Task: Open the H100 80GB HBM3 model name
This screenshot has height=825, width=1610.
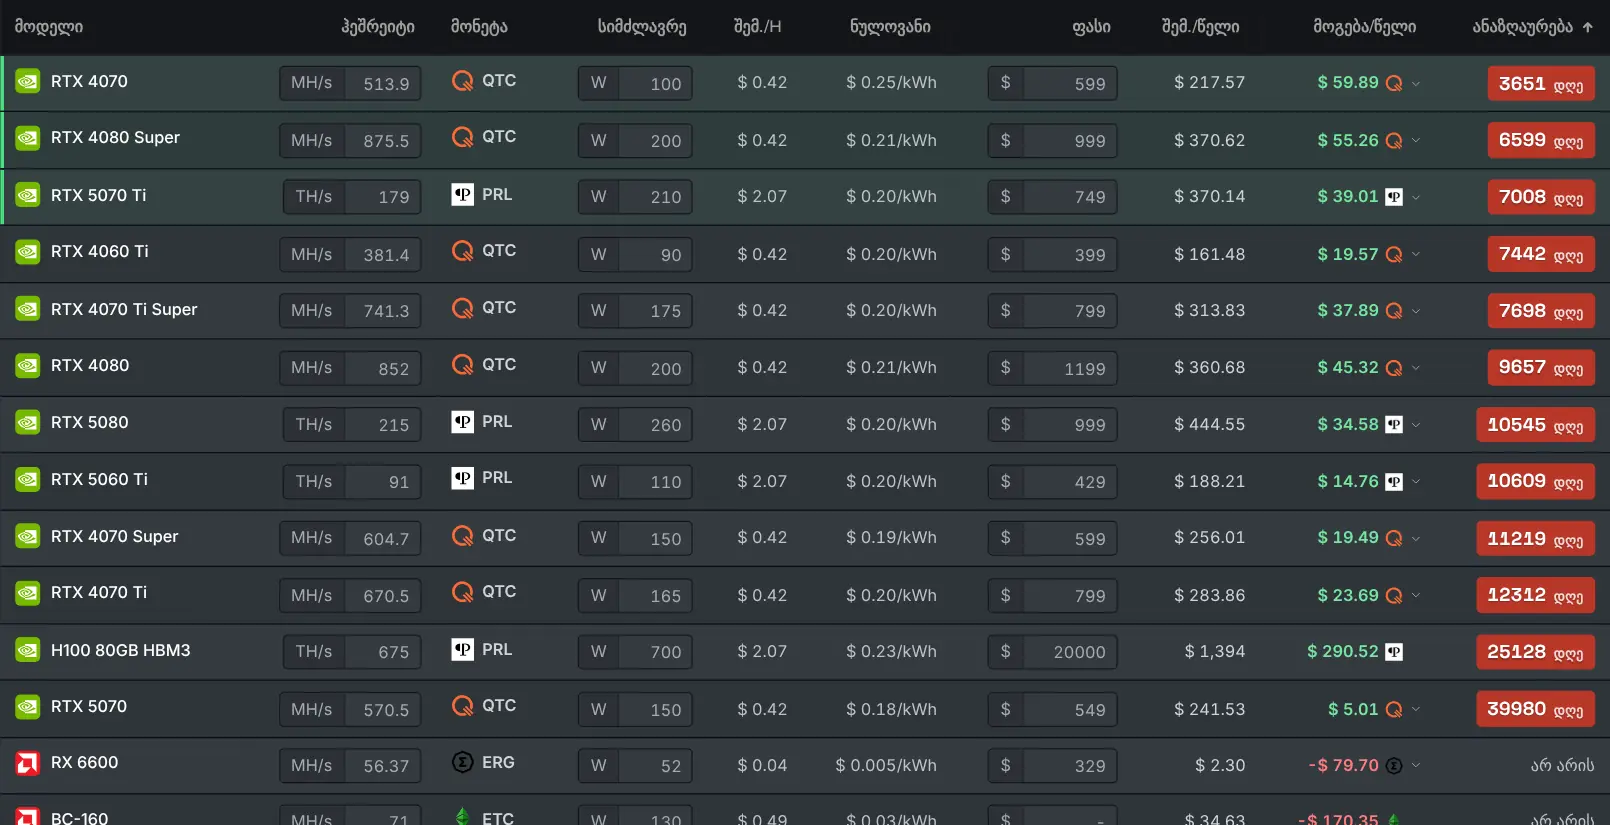Action: click(x=121, y=651)
